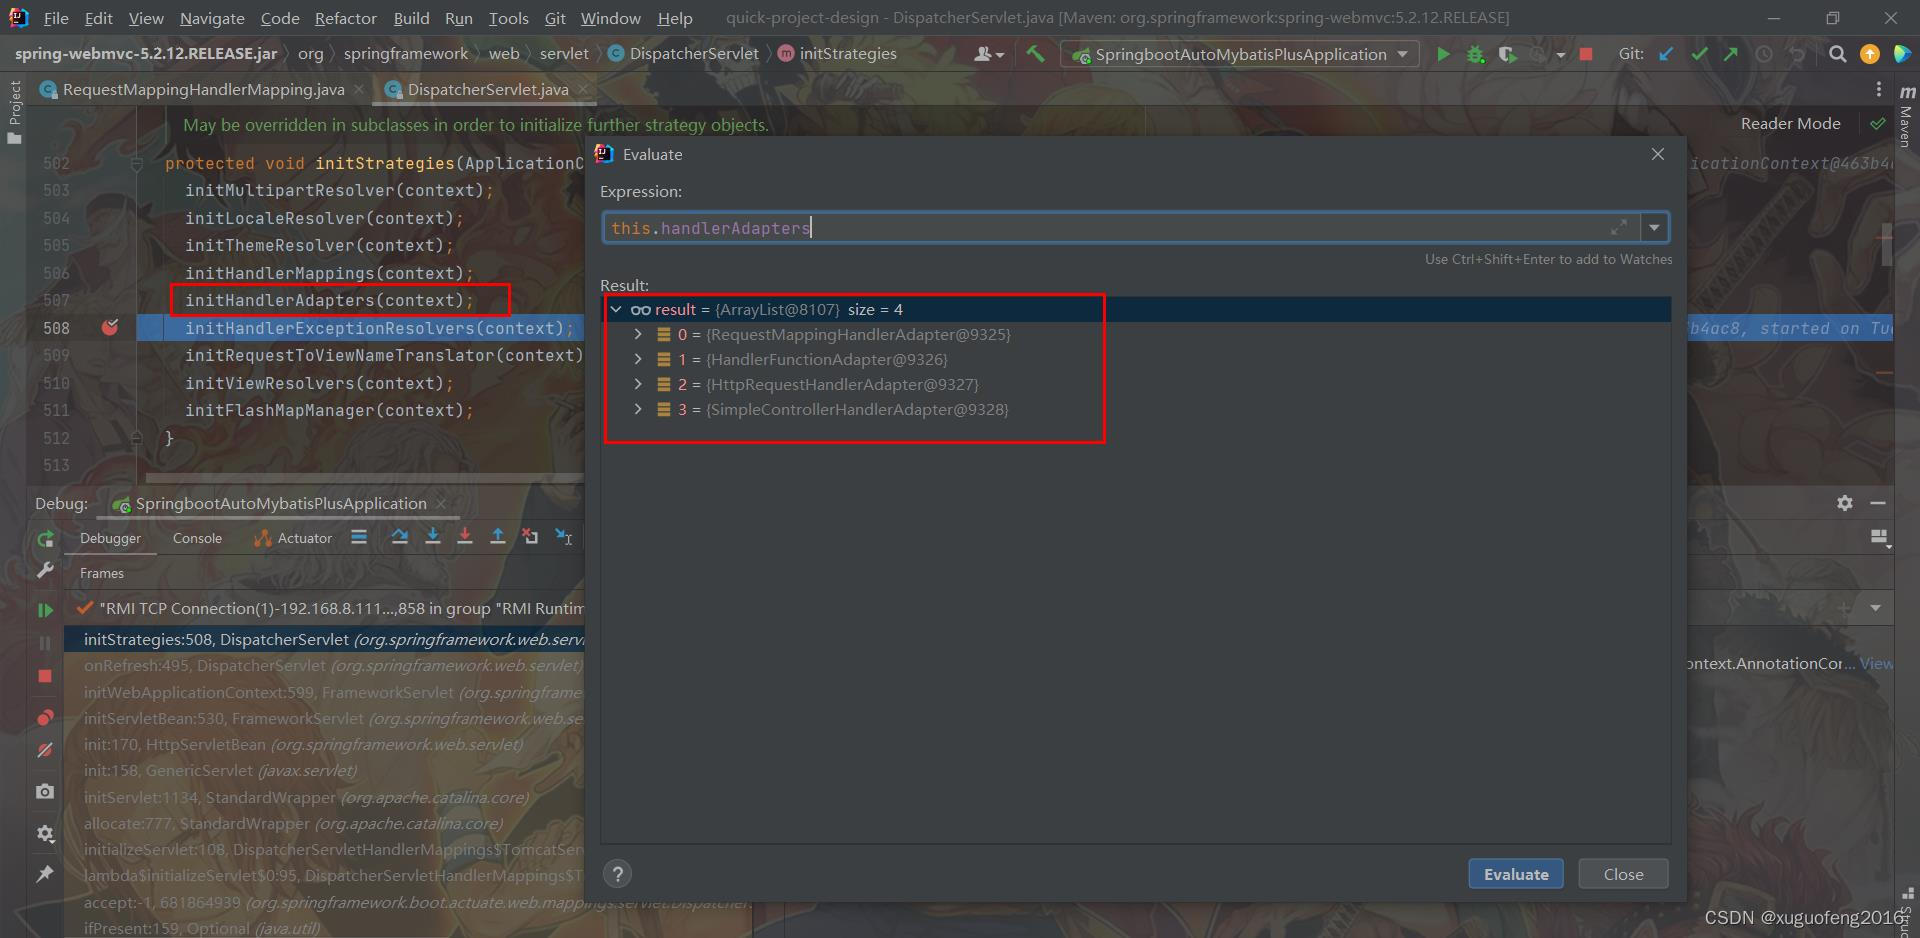The width and height of the screenshot is (1920, 938).
Task: Collapse the result ArrayList node
Action: click(x=616, y=310)
